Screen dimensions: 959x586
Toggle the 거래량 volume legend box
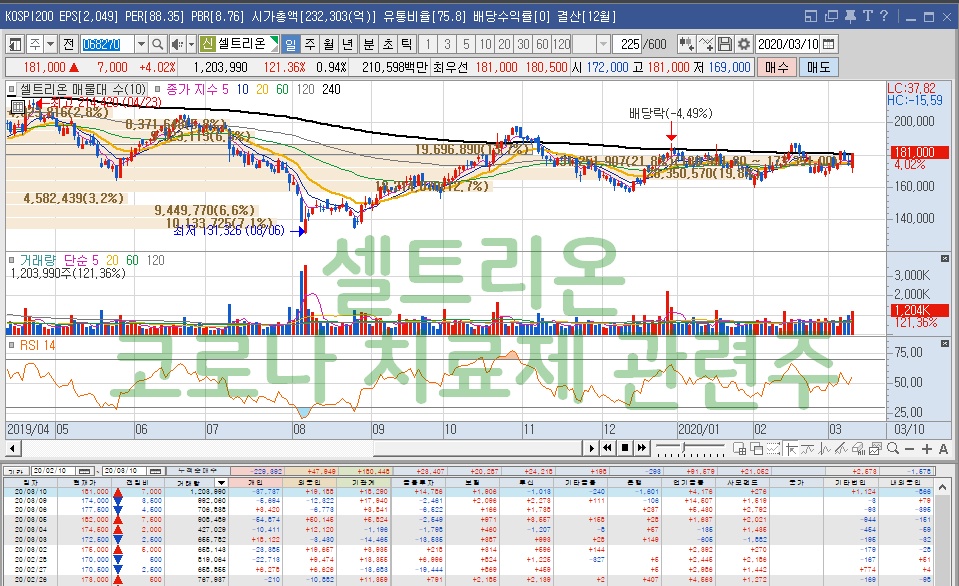(x=12, y=260)
